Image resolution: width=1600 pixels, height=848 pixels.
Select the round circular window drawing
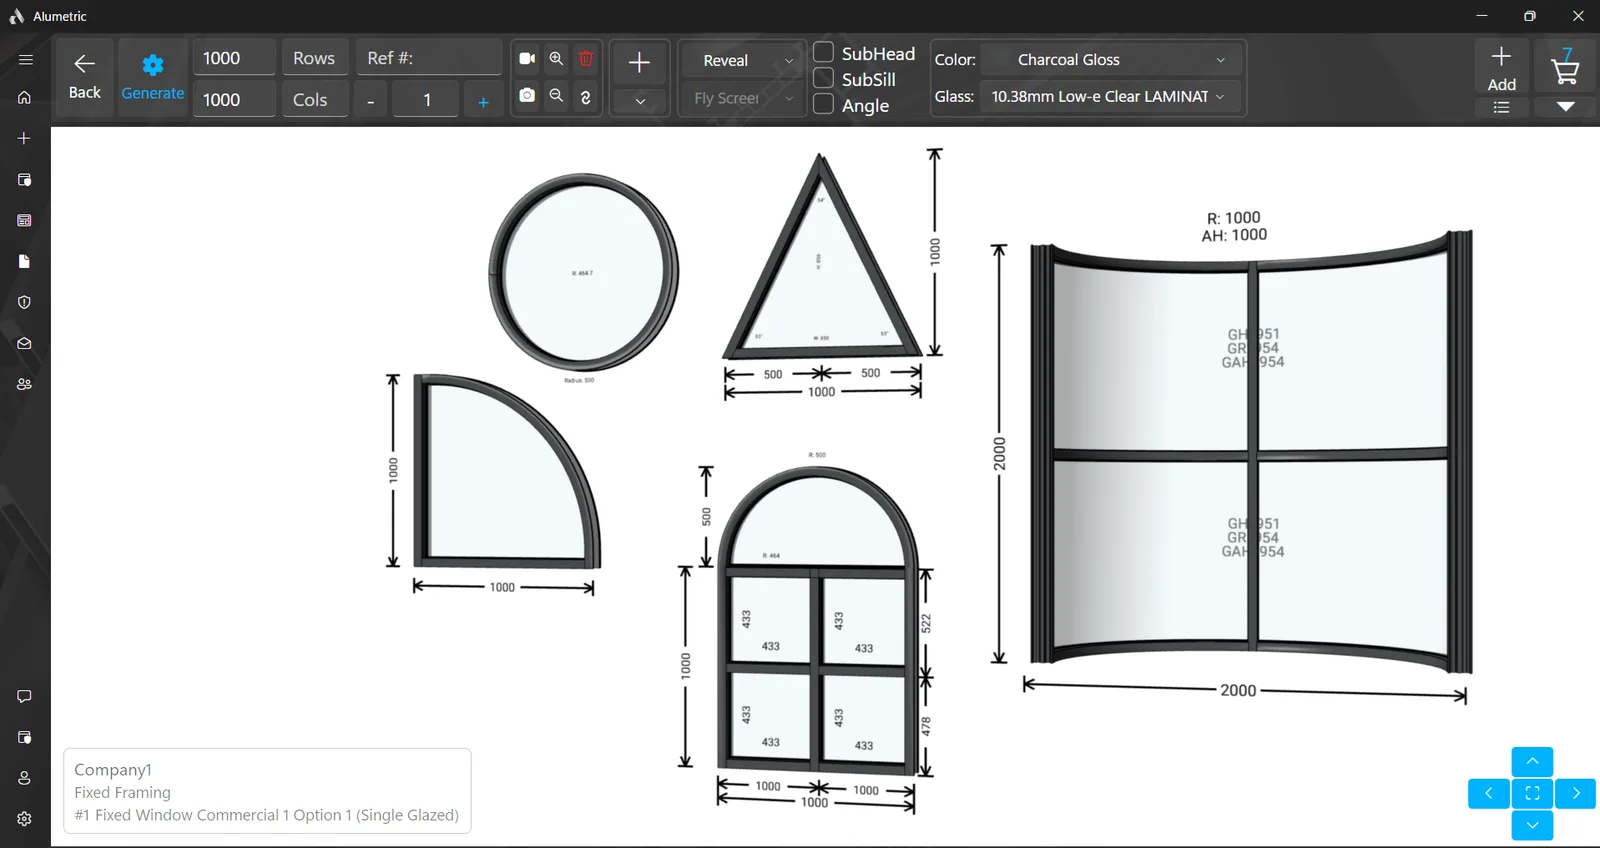(x=583, y=272)
